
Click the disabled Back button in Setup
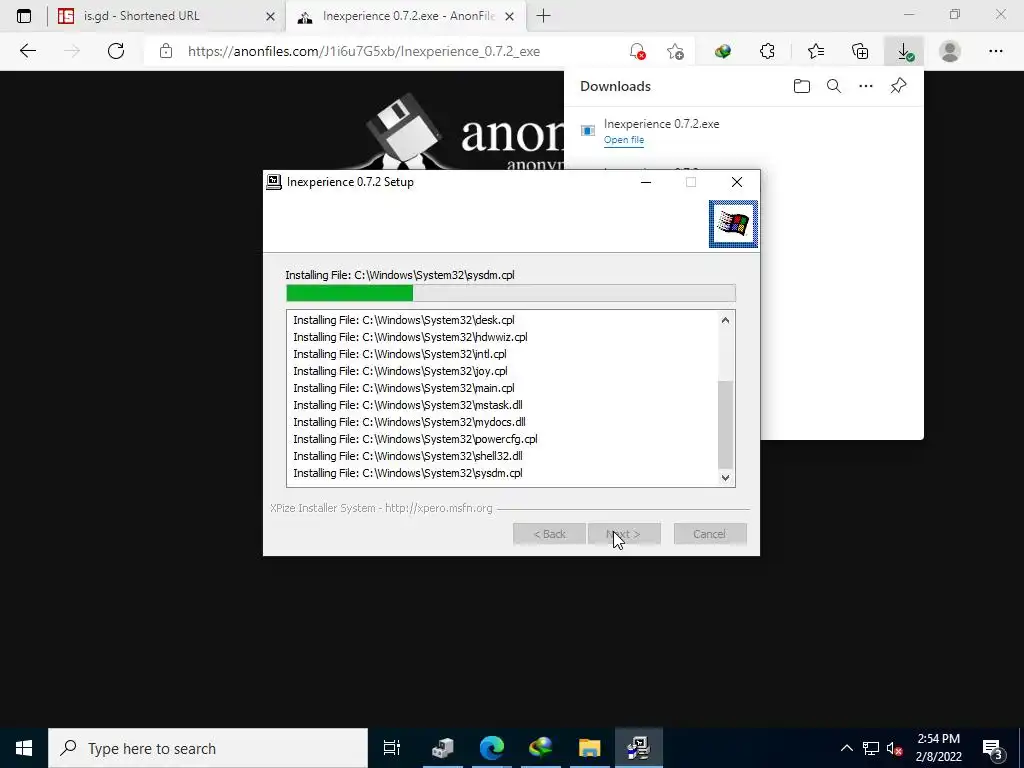(549, 534)
